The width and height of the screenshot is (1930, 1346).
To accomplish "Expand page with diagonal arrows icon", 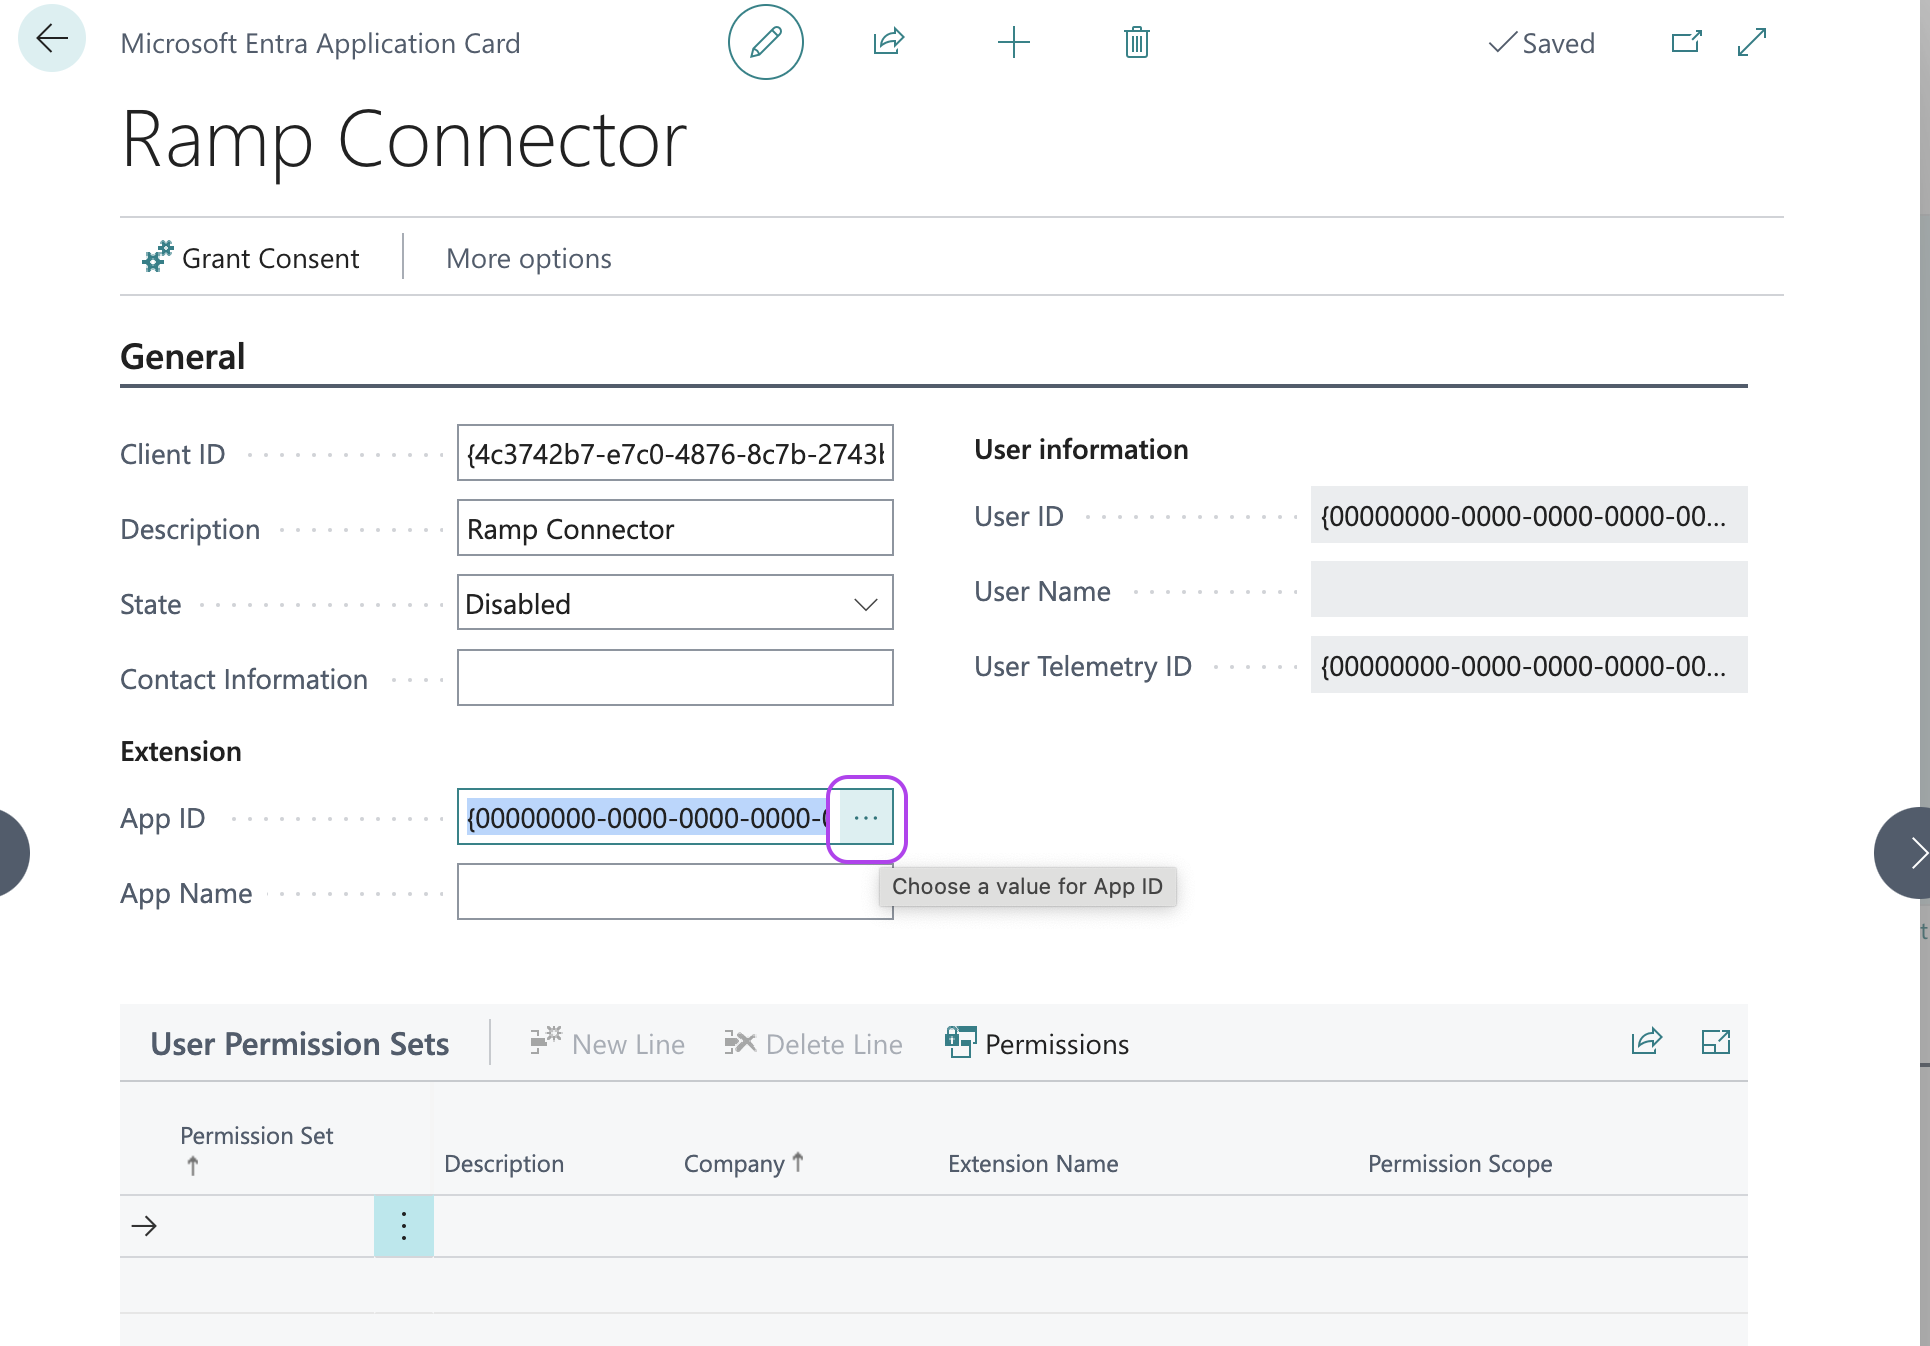I will pyautogui.click(x=1751, y=42).
